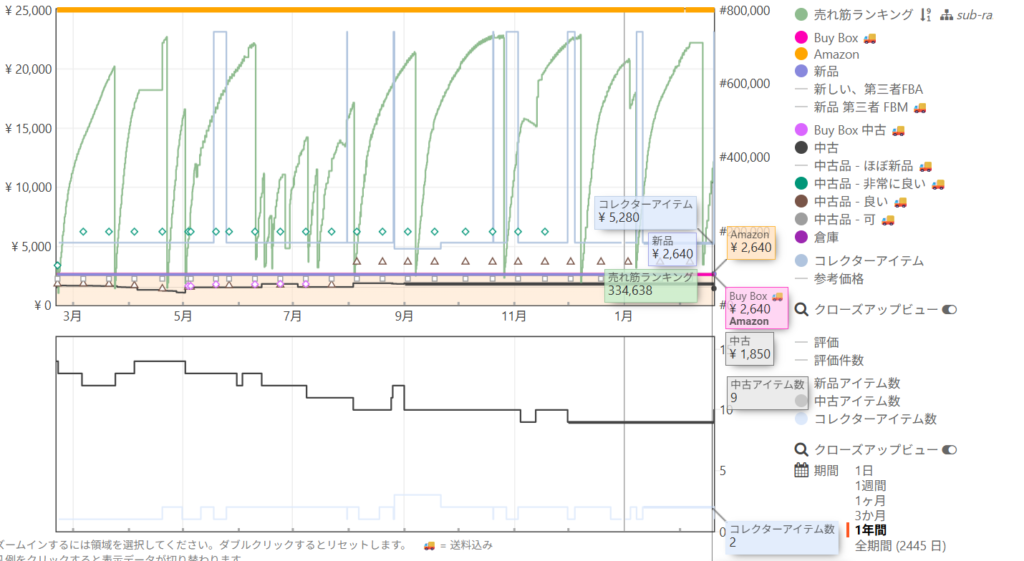Click the sub-rank hierarchy icon
Screen dimensions: 1024x561
point(944,15)
